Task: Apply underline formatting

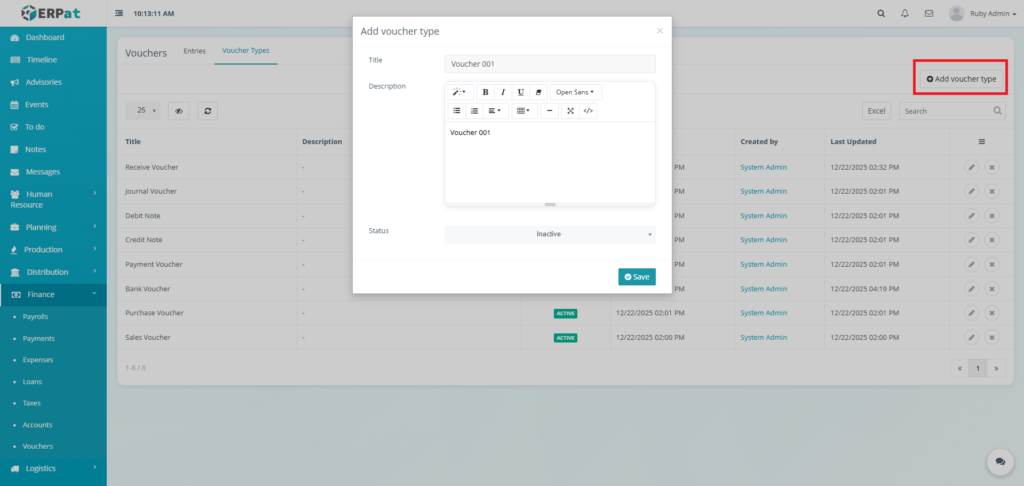Action: (x=520, y=92)
